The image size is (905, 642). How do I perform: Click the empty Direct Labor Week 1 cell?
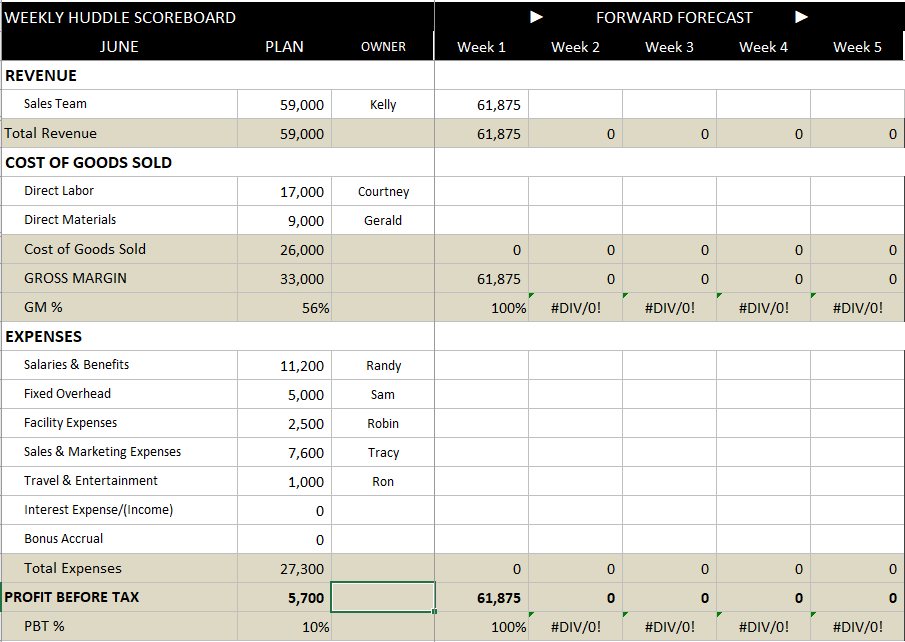pyautogui.click(x=481, y=192)
